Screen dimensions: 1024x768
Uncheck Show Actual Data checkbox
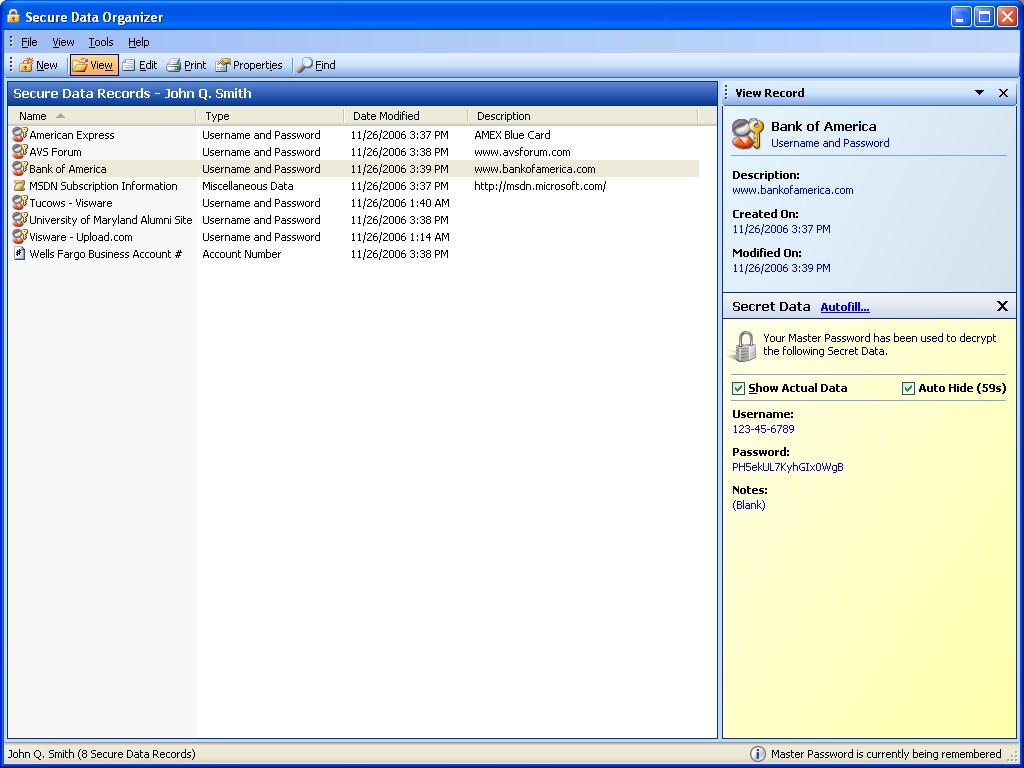pos(739,389)
